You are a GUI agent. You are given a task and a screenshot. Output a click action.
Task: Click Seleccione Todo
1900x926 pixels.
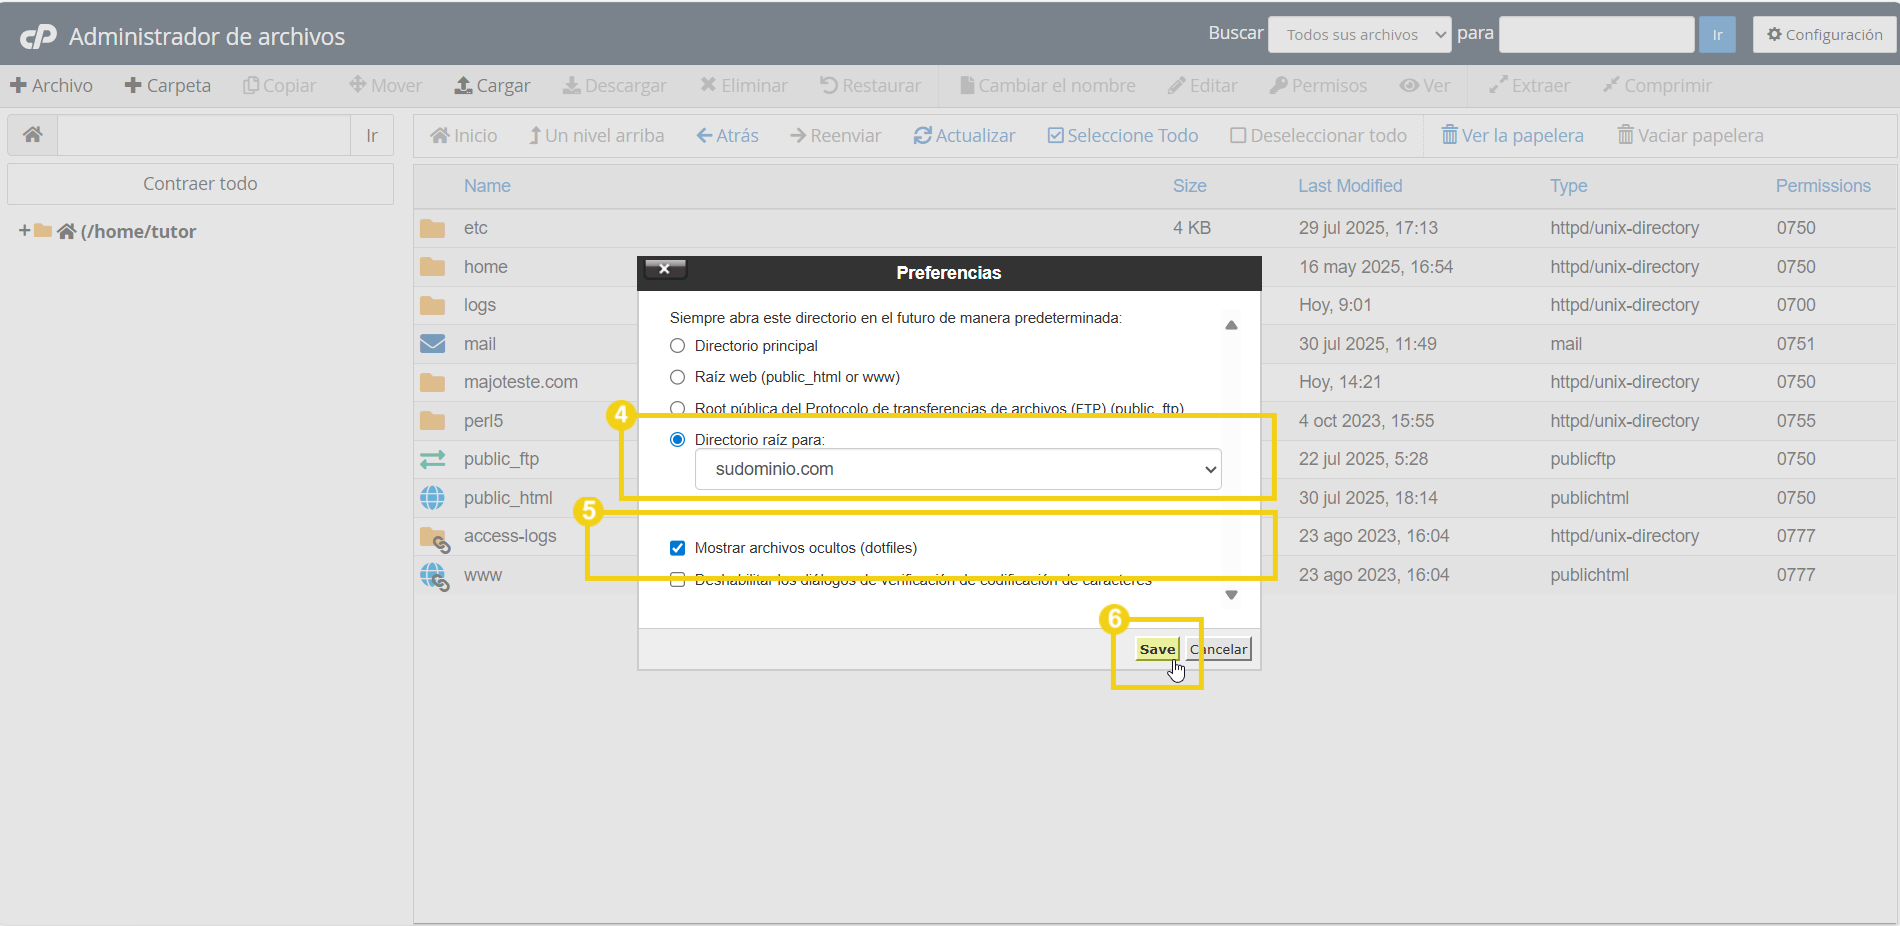(1122, 136)
